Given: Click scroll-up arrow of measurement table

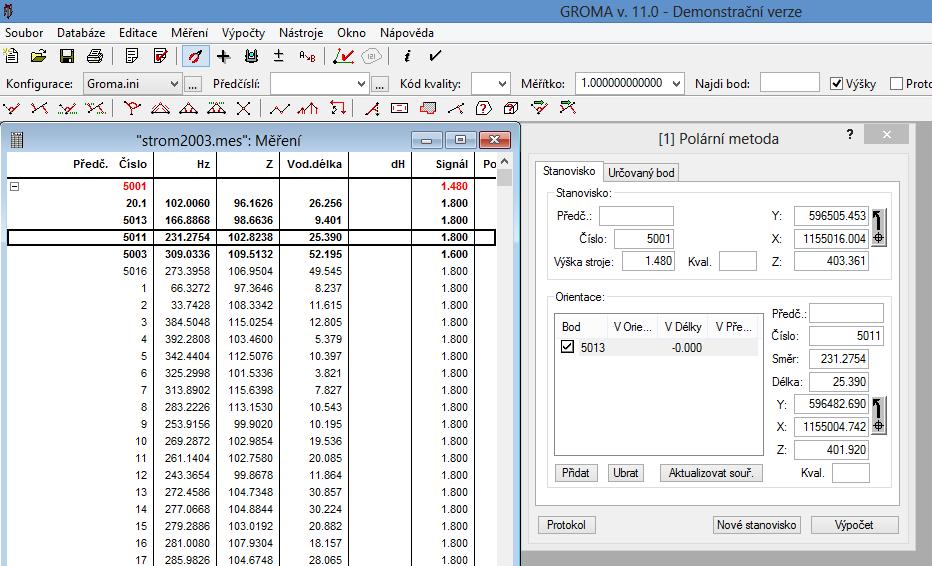Looking at the screenshot, I should click(505, 161).
